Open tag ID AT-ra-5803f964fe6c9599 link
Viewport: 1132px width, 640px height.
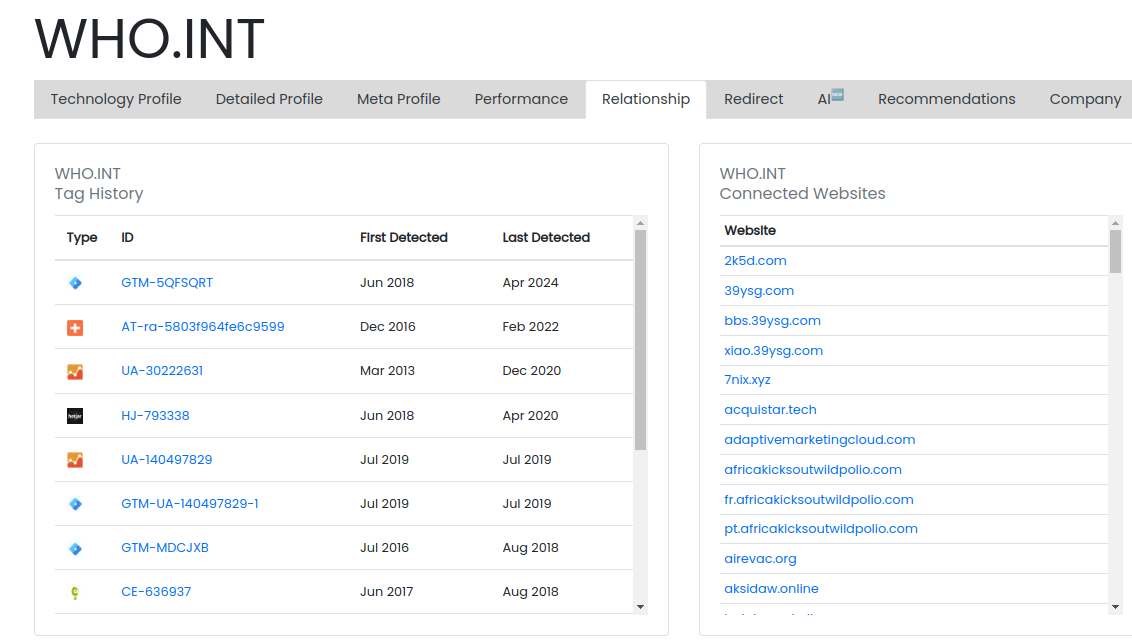[203, 327]
